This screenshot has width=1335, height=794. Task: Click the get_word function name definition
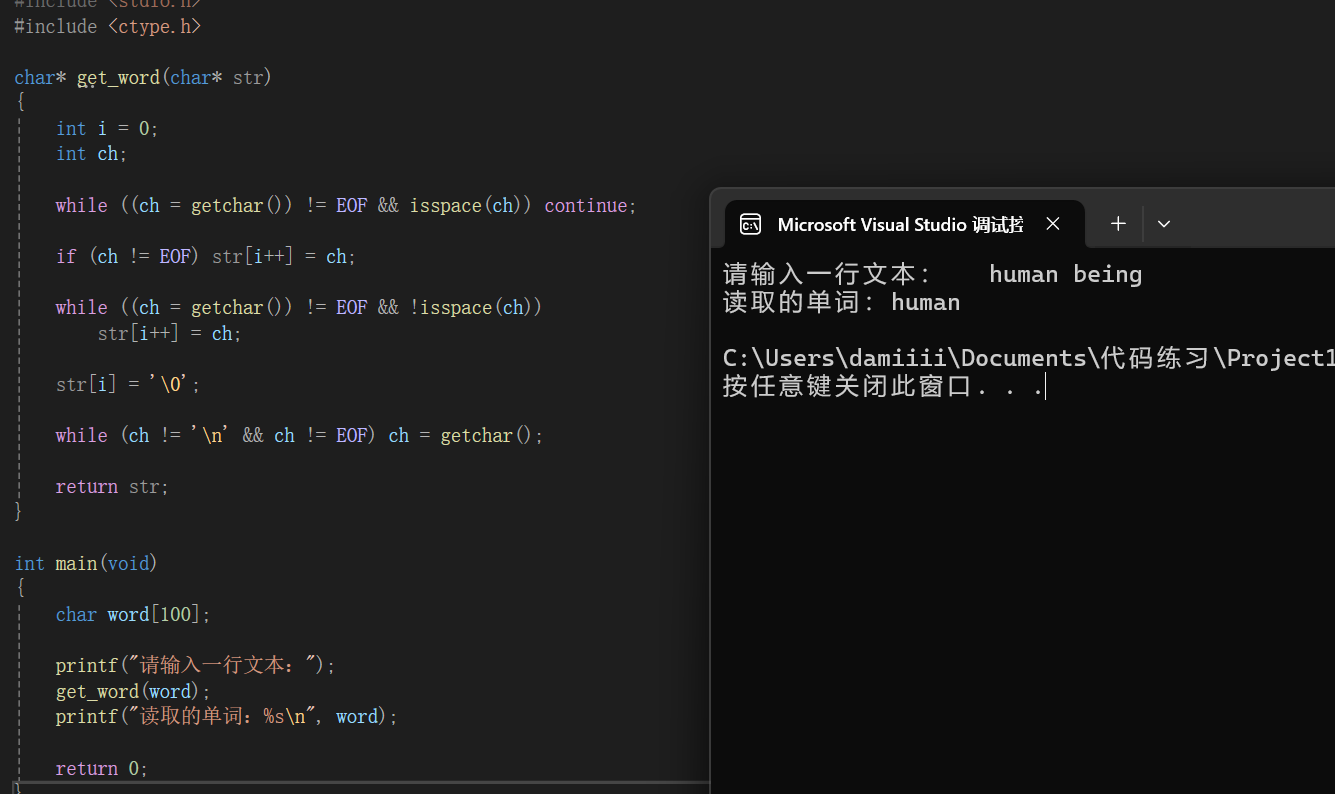(117, 77)
